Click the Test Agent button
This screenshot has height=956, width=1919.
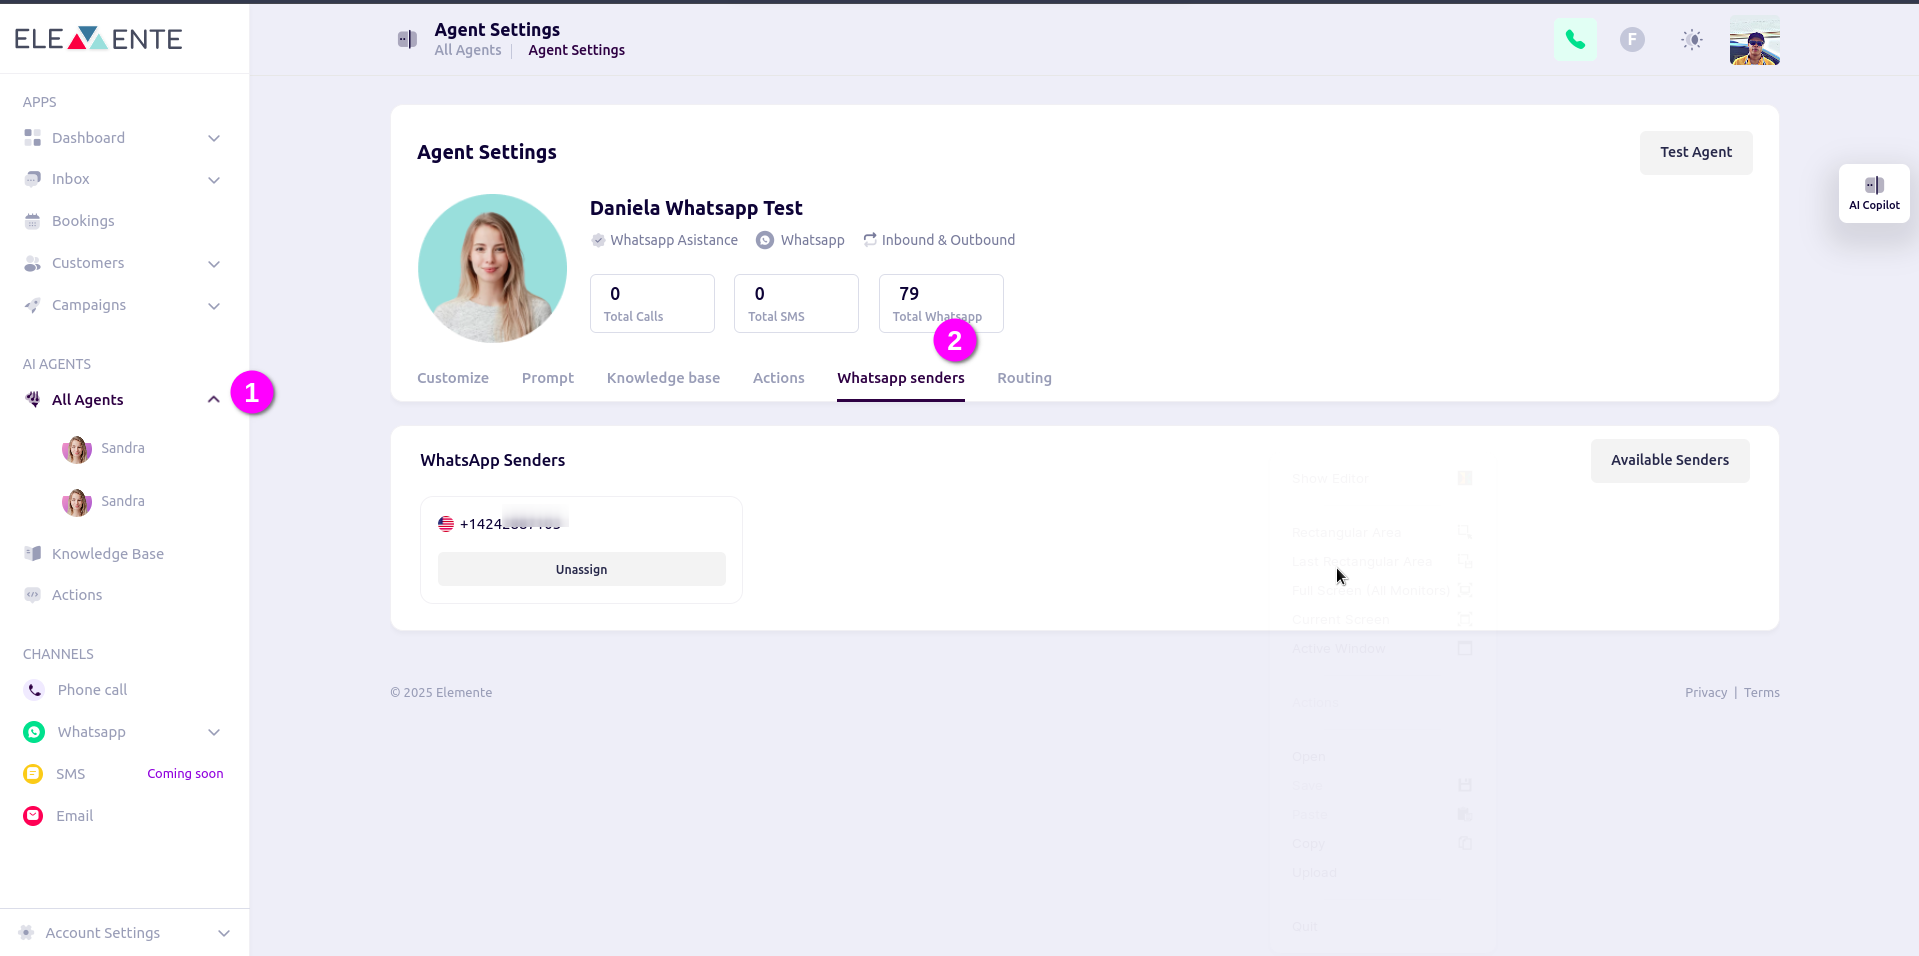1696,152
